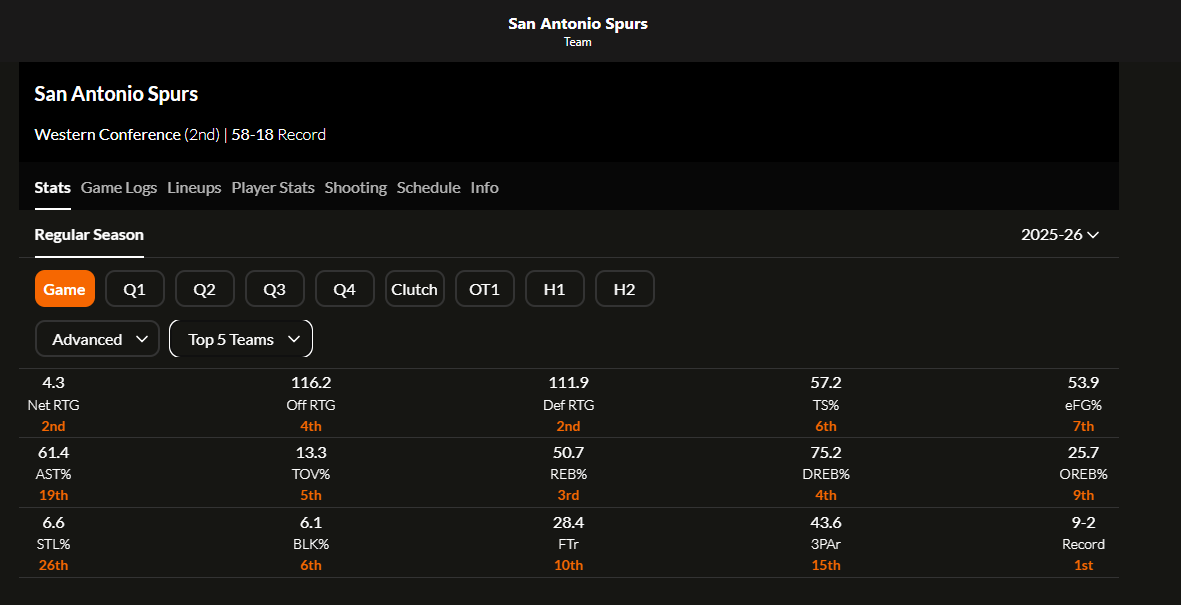Click the San Antonio Spurs team heading
1181x605 pixels.
116,94
